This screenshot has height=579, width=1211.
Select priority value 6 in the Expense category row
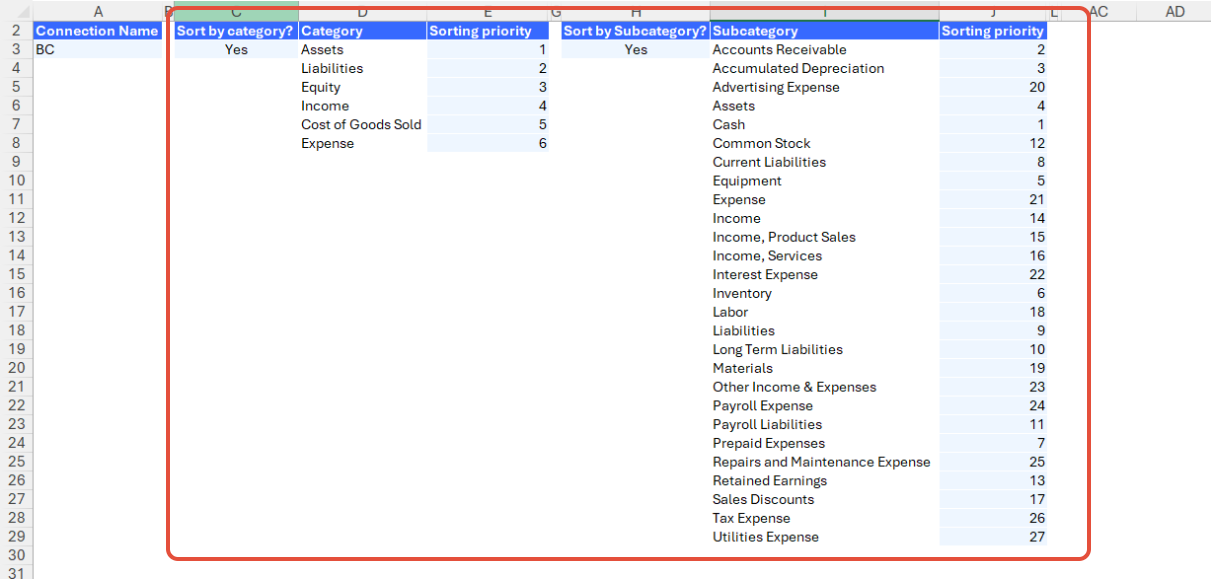[488, 143]
